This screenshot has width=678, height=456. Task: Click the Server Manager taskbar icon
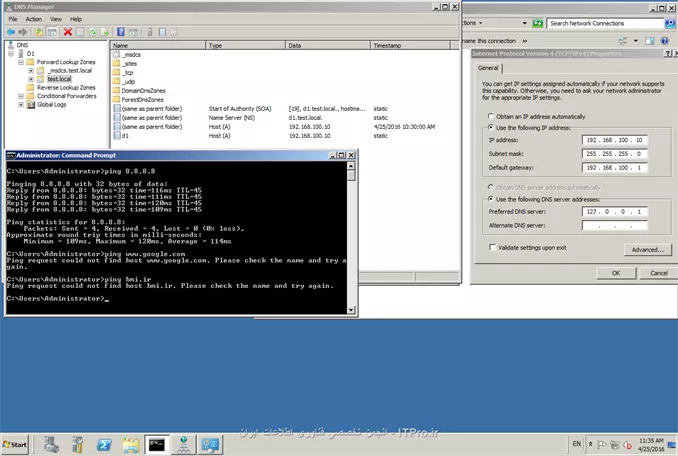pos(52,444)
